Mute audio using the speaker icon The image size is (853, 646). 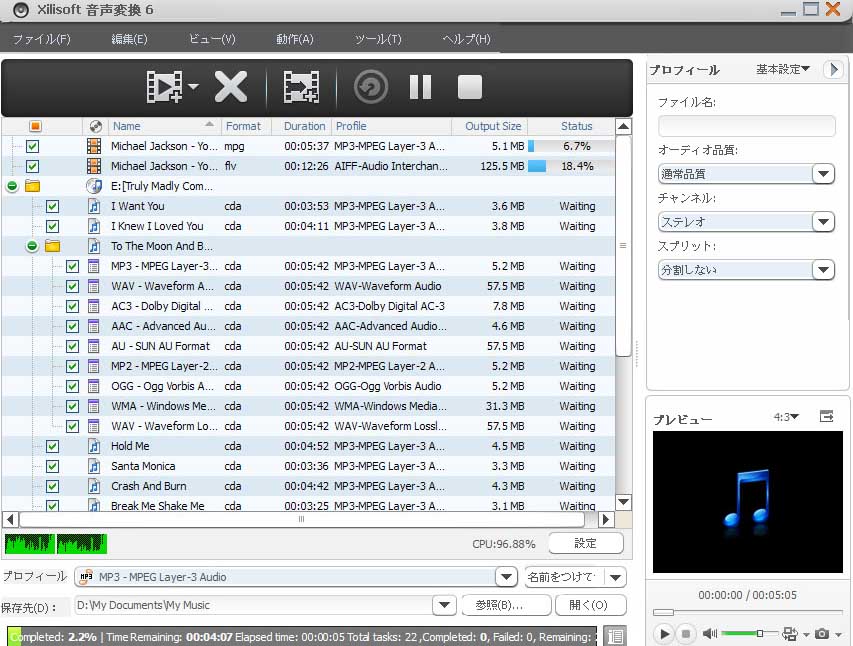(x=710, y=634)
